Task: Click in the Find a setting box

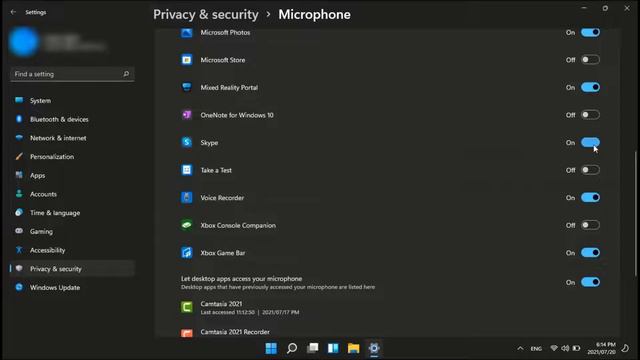Action: 72,74
